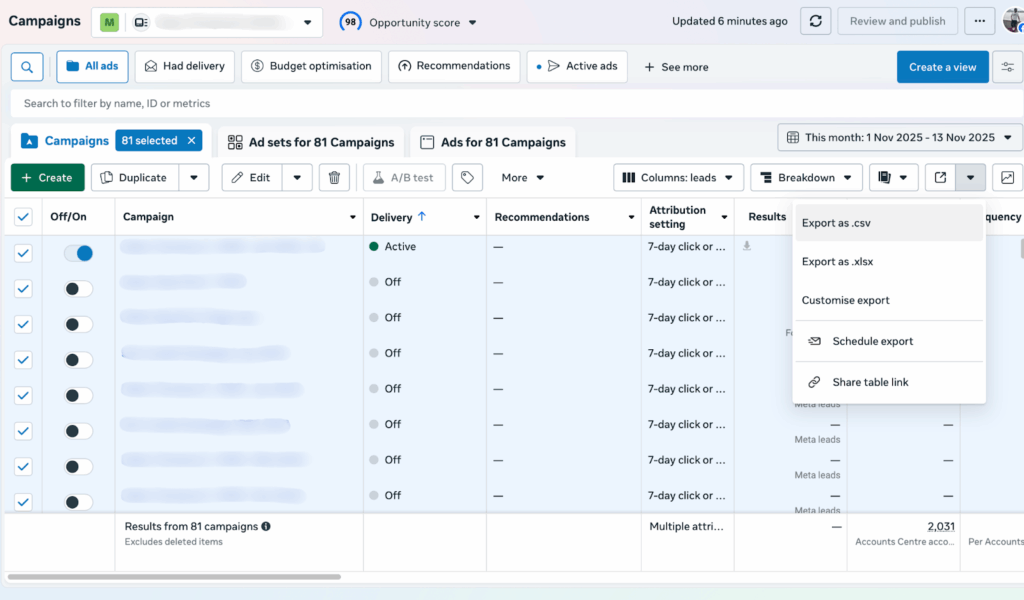This screenshot has height=600, width=1024.
Task: Click the share export arrow icon
Action: click(940, 178)
